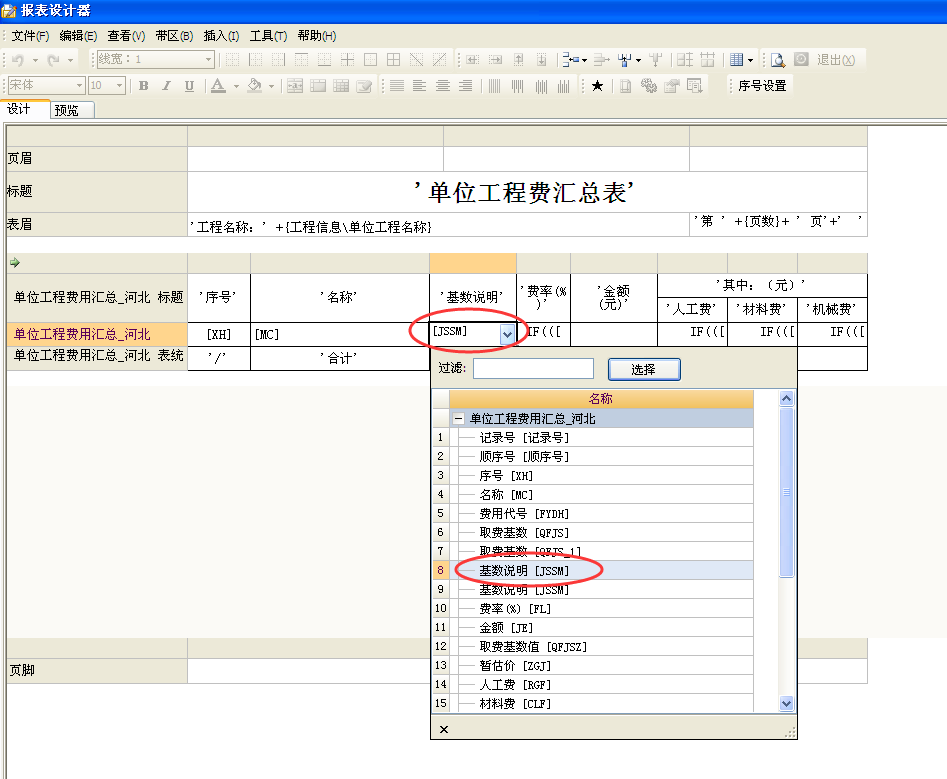
Task: Click the green arrow band marker
Action: [x=15, y=263]
